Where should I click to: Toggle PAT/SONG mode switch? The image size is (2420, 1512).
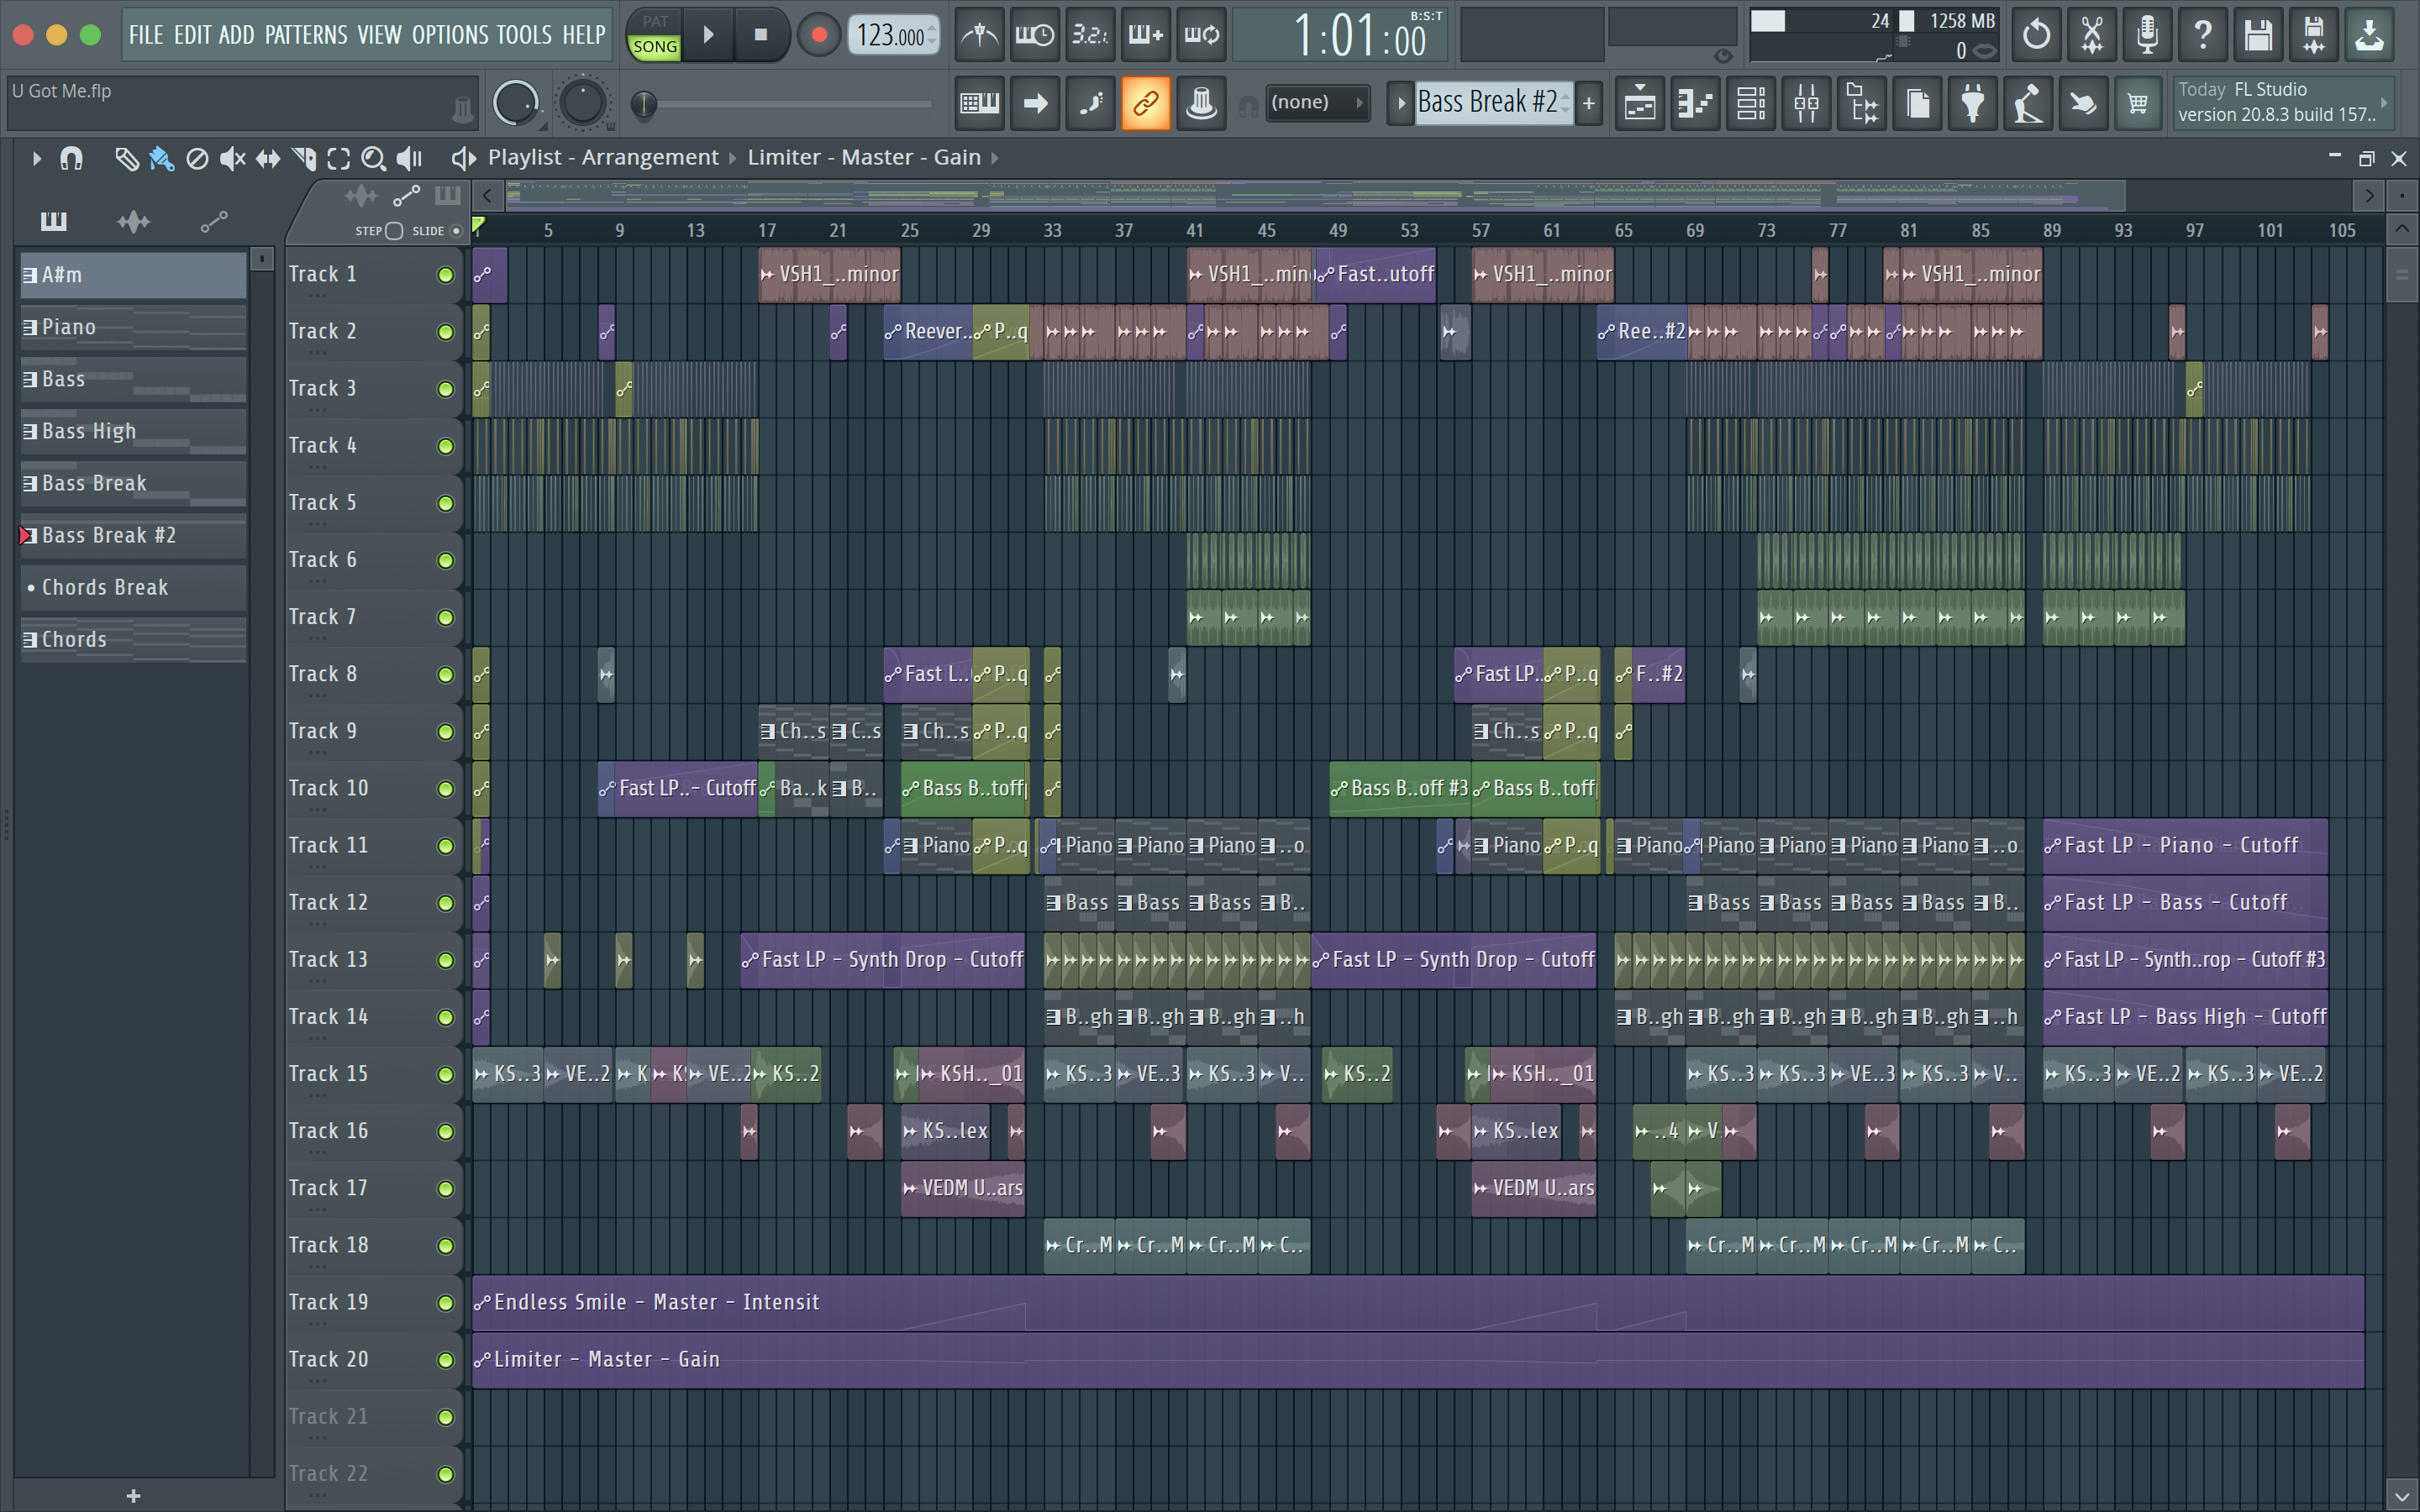[655, 35]
